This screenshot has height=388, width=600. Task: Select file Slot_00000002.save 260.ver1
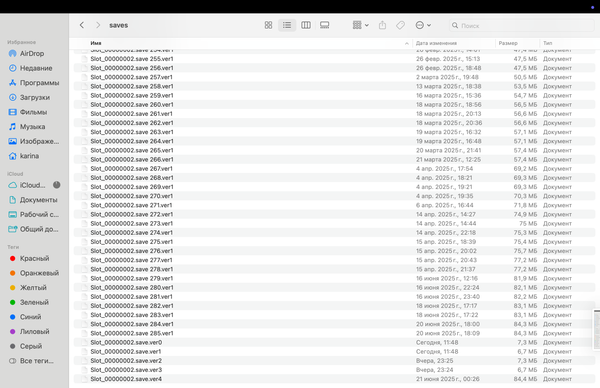[334, 104]
